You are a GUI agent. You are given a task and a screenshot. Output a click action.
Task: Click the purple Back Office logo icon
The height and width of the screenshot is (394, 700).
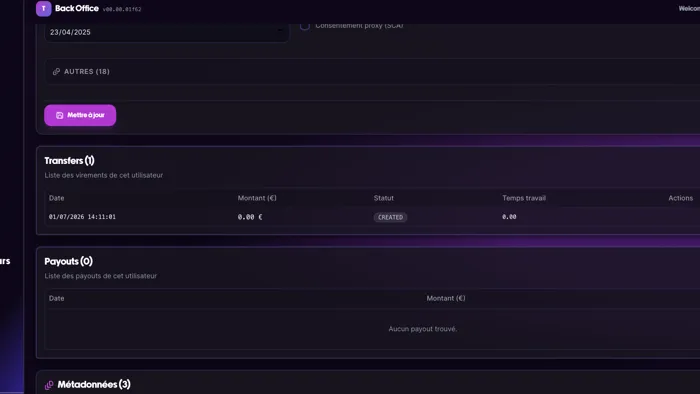tap(43, 8)
